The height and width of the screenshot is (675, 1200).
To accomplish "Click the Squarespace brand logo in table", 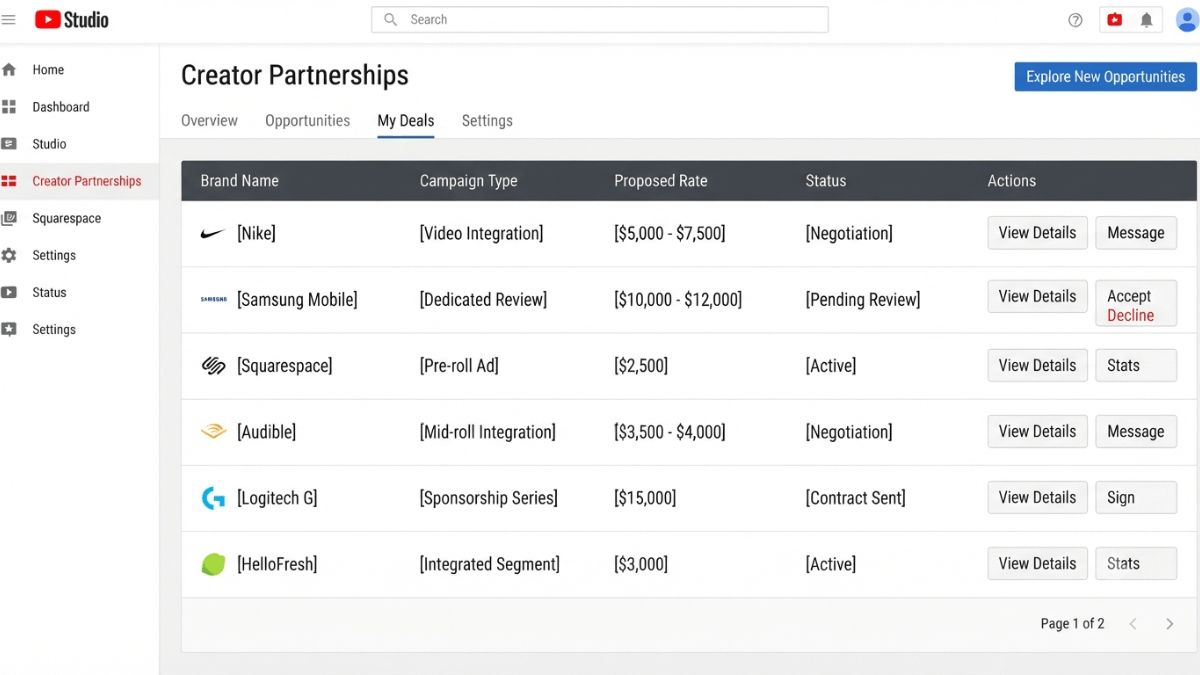I will click(x=213, y=366).
